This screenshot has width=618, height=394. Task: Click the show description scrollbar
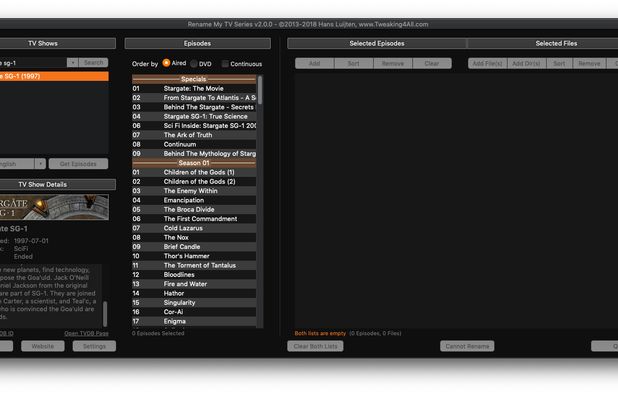(x=105, y=314)
